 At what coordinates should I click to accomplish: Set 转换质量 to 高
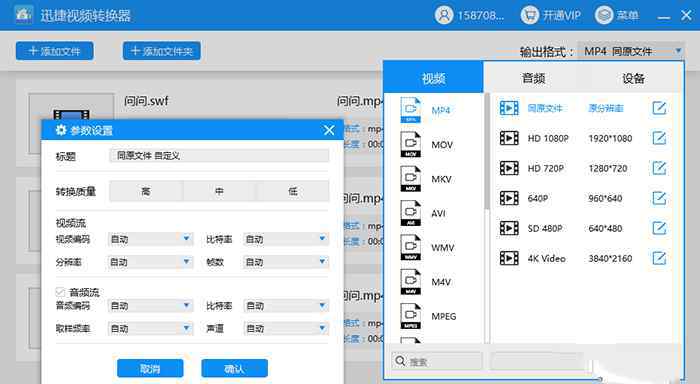[x=146, y=191]
